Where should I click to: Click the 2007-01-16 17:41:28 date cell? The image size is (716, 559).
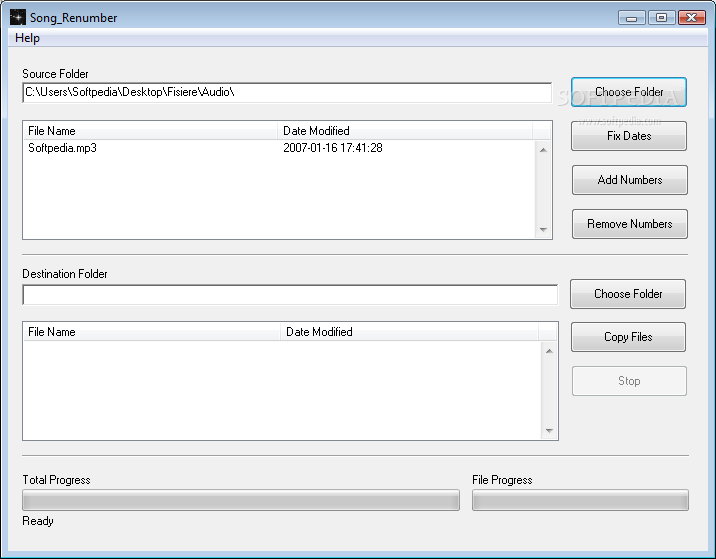tap(332, 148)
